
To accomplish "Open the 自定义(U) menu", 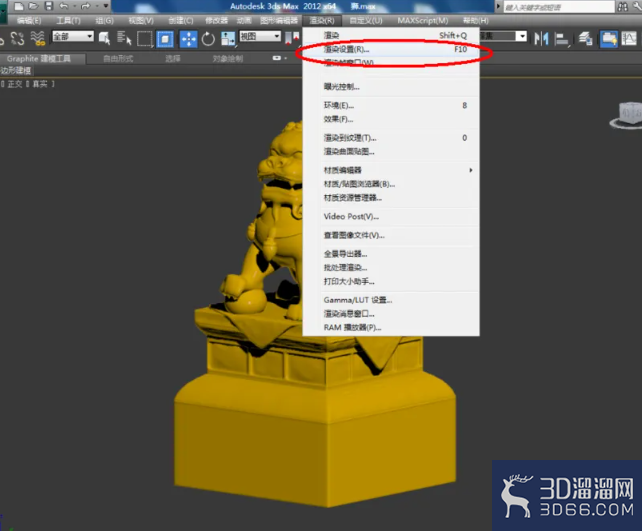I will (366, 20).
